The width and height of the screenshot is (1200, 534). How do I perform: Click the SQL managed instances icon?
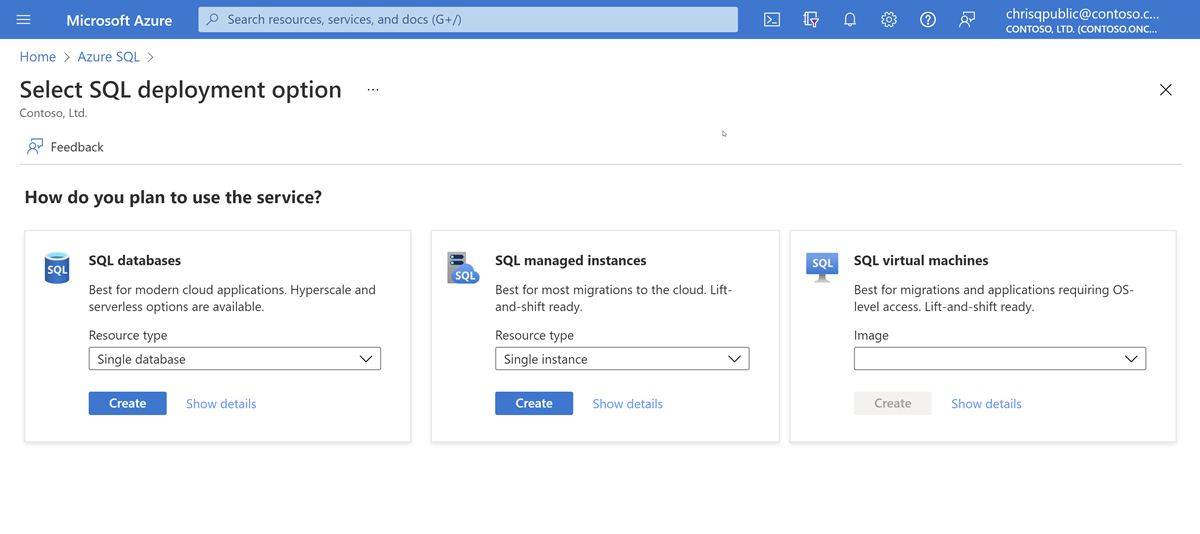pyautogui.click(x=463, y=268)
